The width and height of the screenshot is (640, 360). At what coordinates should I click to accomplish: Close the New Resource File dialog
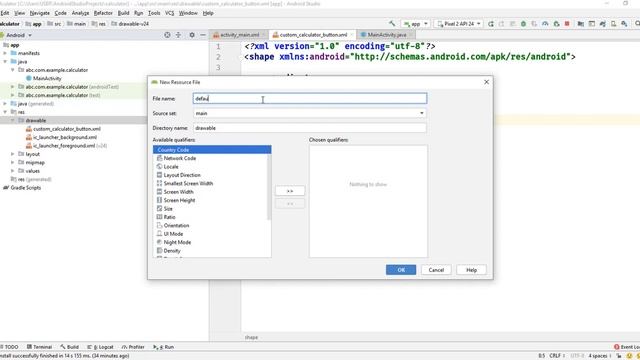click(486, 82)
